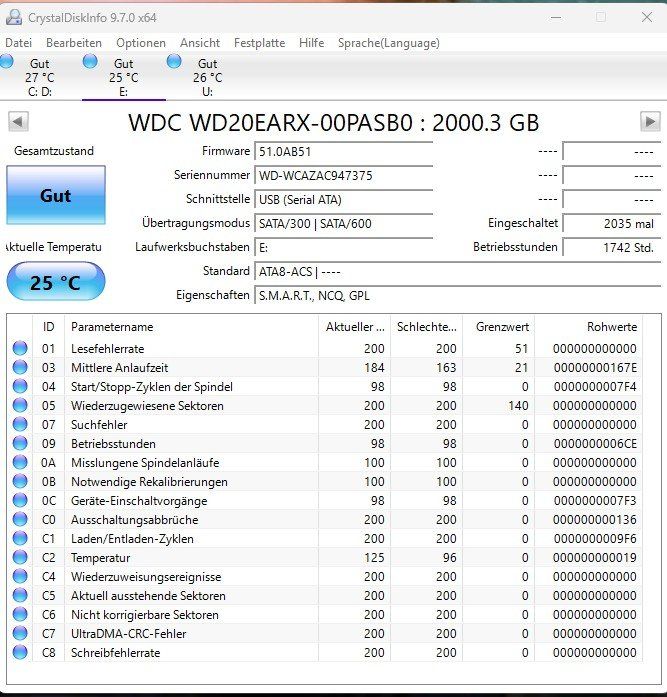Click the Eingeschaltet value 2035 mal
This screenshot has width=667, height=697.
[611, 224]
